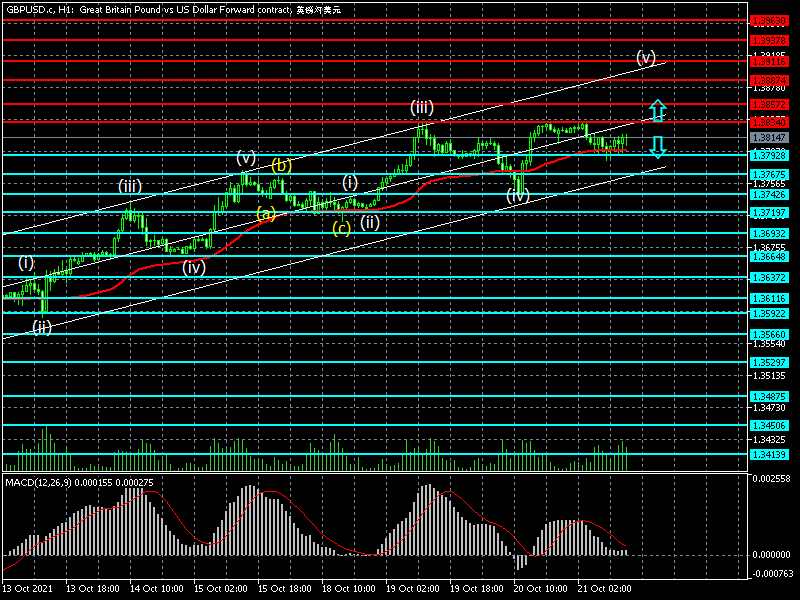
Task: Click the 13 Oct 2021 date label
Action: (x=29, y=590)
